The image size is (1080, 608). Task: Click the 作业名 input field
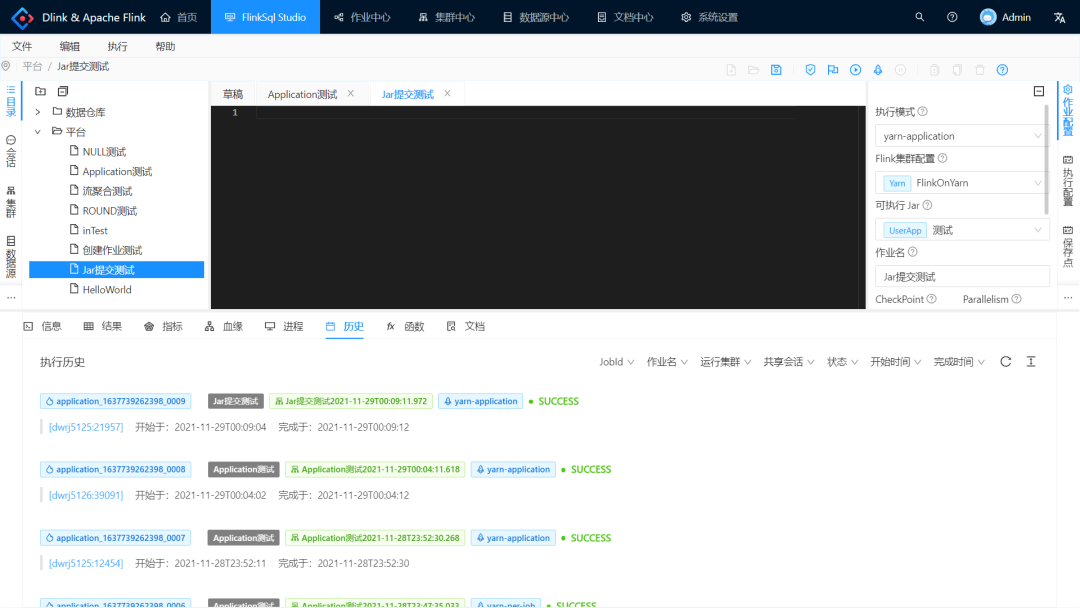(x=962, y=276)
